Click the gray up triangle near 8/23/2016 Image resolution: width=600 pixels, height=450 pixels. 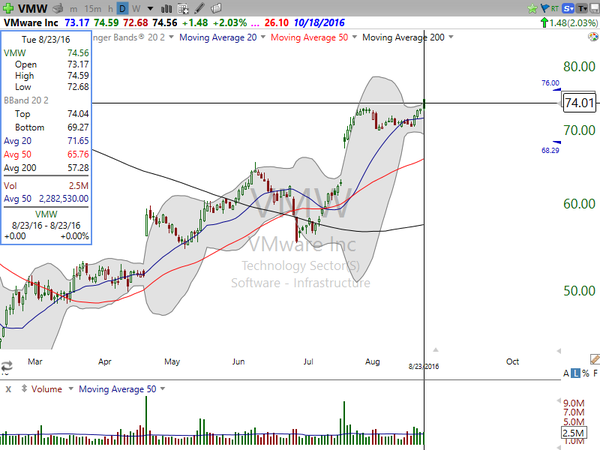[x=435, y=350]
